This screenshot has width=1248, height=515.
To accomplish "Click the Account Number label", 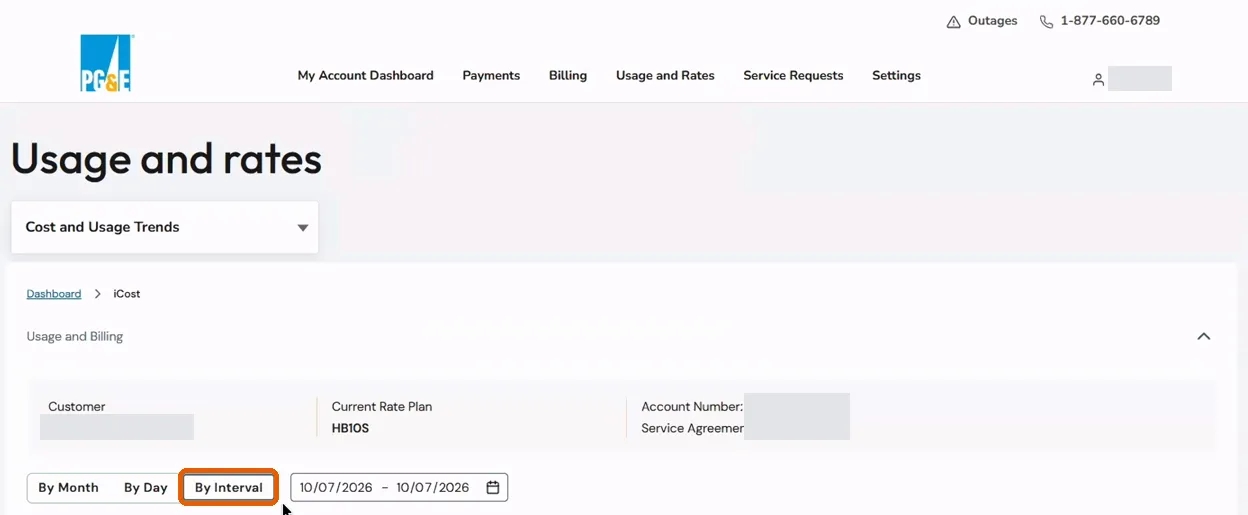I will point(692,407).
